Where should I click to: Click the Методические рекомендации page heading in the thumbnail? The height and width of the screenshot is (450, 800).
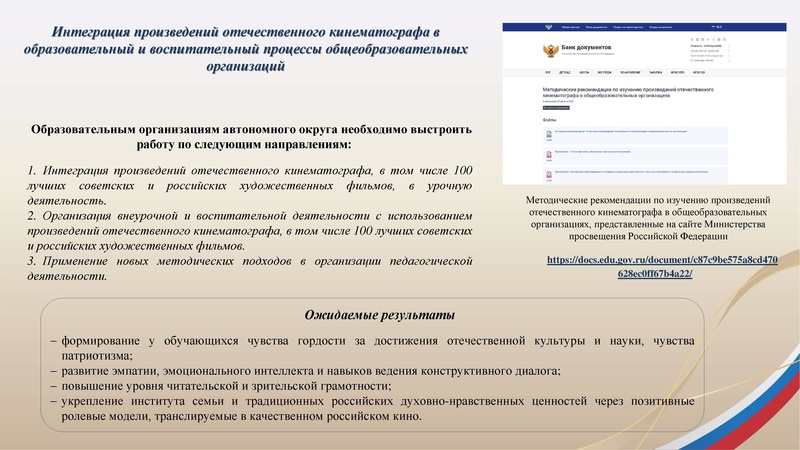point(628,92)
